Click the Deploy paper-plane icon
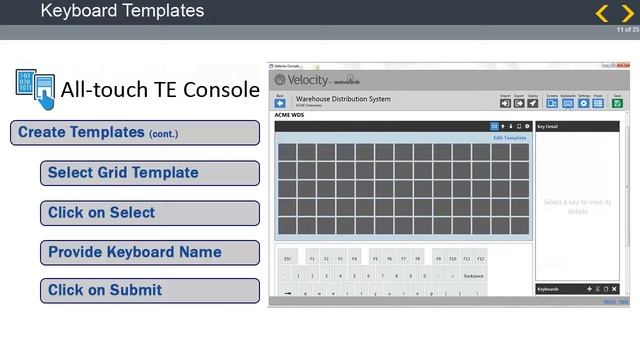Image resolution: width=640 pixels, height=360 pixels. 533,103
